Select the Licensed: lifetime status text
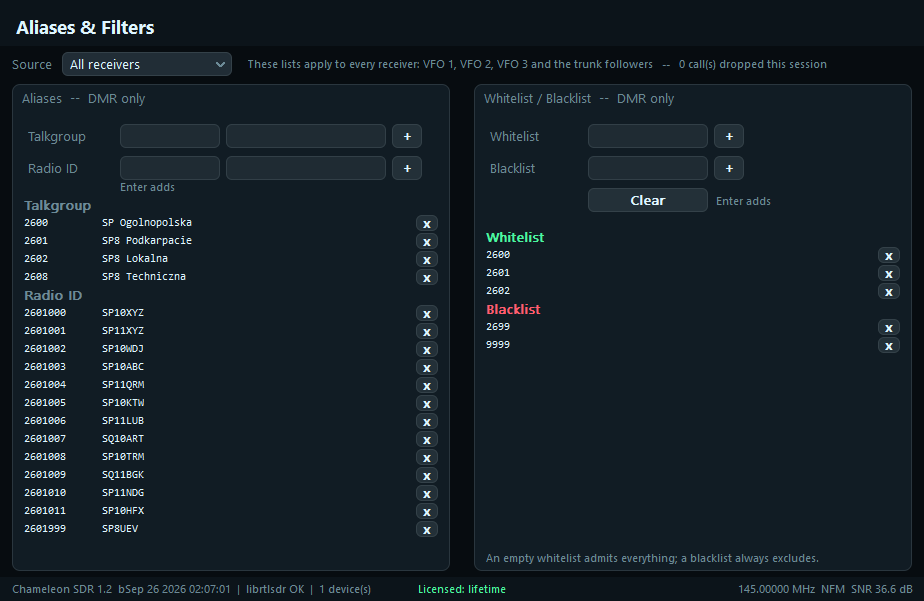Screen dimensions: 924x601 click(x=462, y=589)
